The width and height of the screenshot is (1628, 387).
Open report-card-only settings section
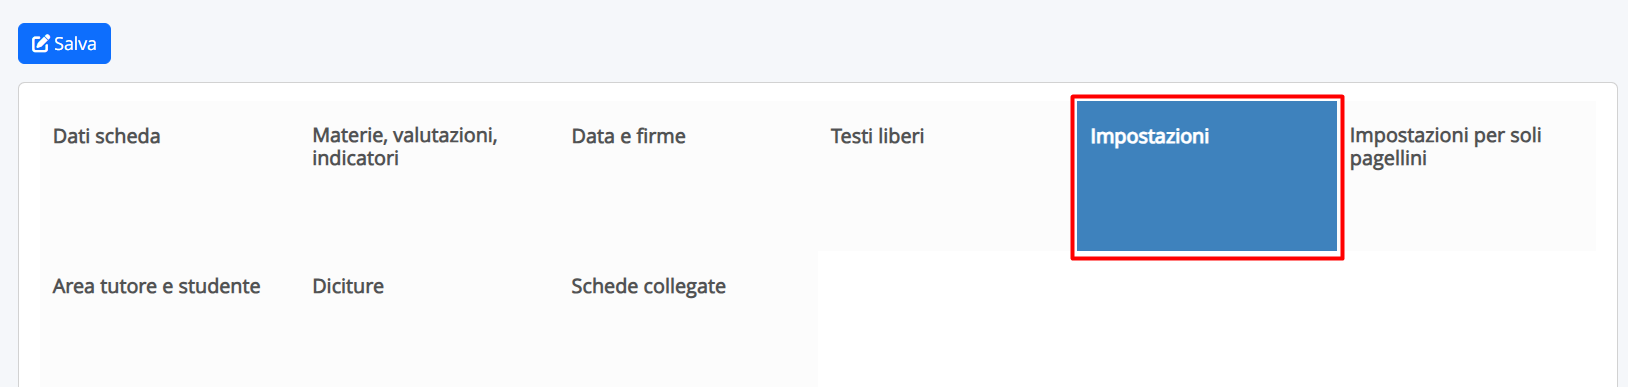tap(1466, 175)
